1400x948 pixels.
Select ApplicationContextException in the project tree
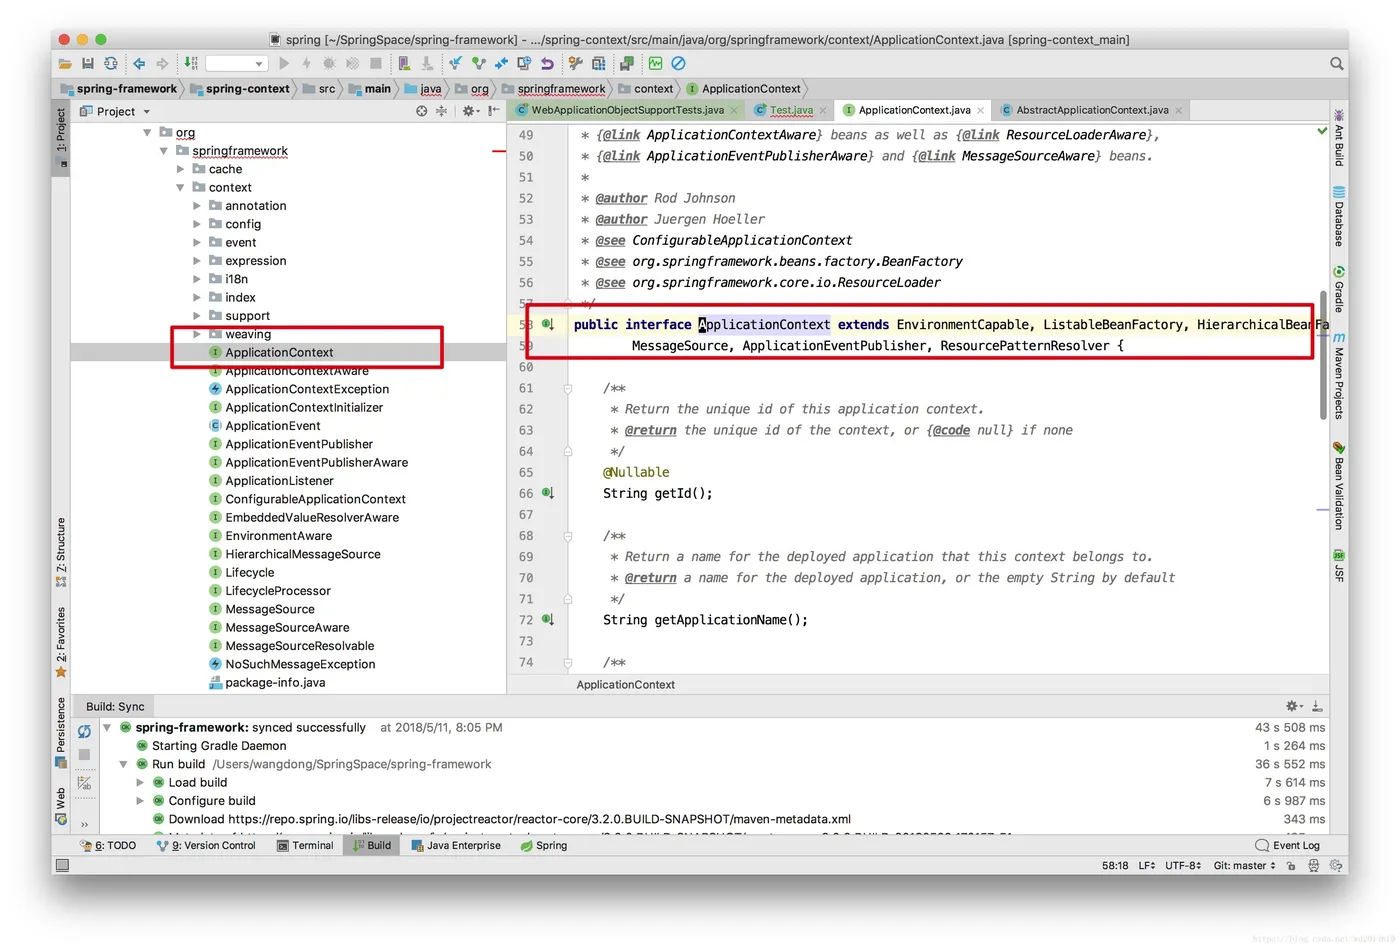(x=307, y=389)
